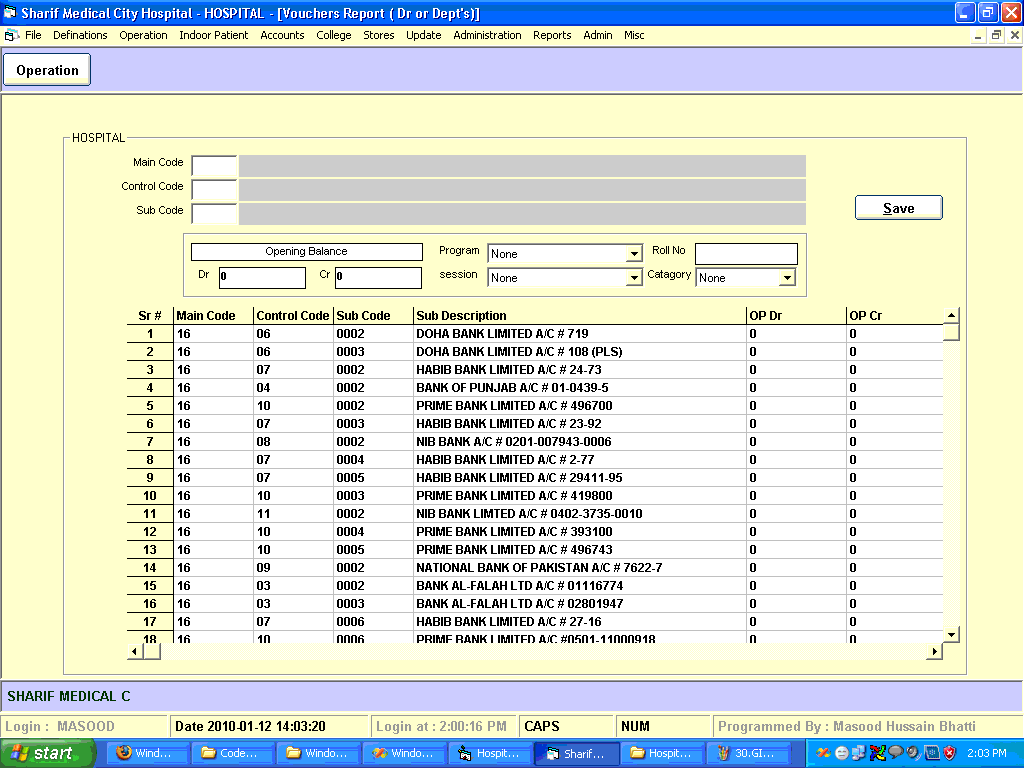This screenshot has width=1024, height=768.
Task: Click the system tray clock showing 2:03 PM
Action: (987, 753)
